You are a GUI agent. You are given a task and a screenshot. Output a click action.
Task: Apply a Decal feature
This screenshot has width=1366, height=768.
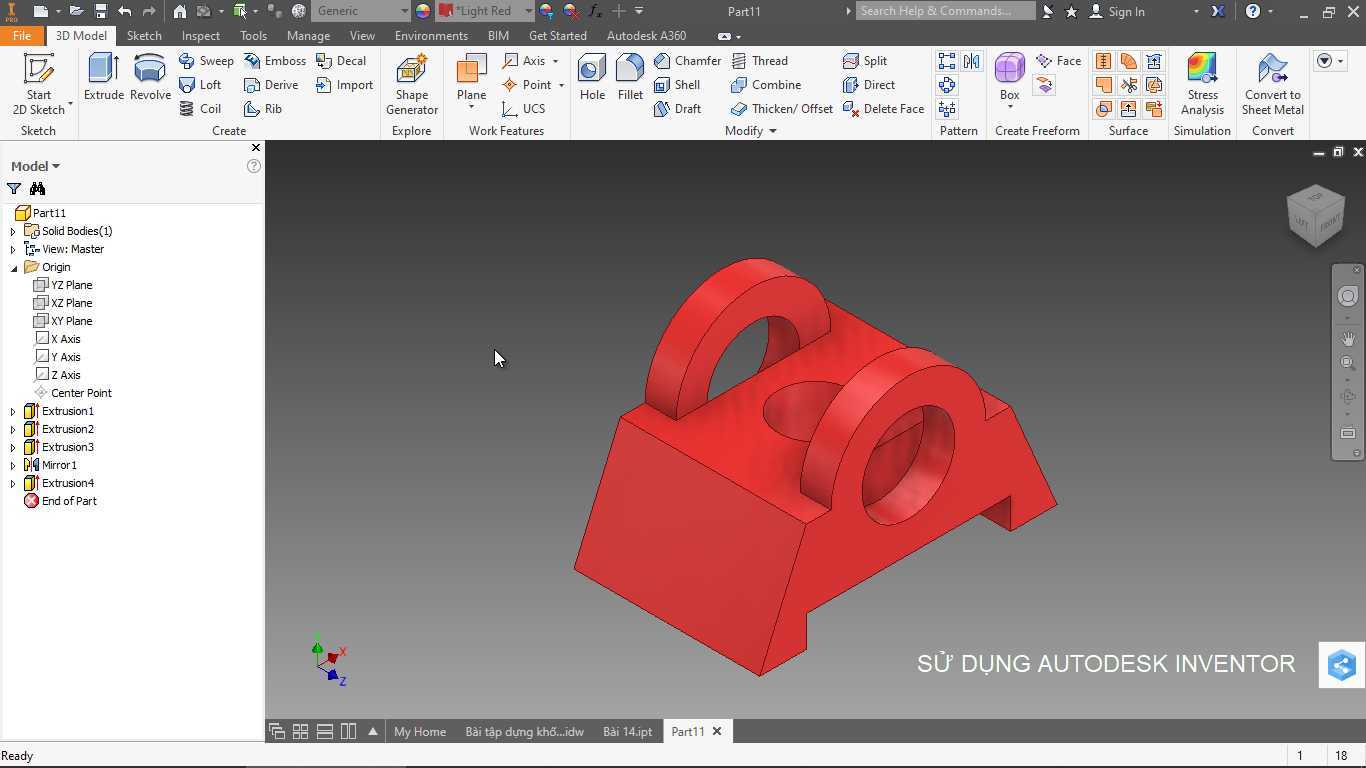(341, 61)
